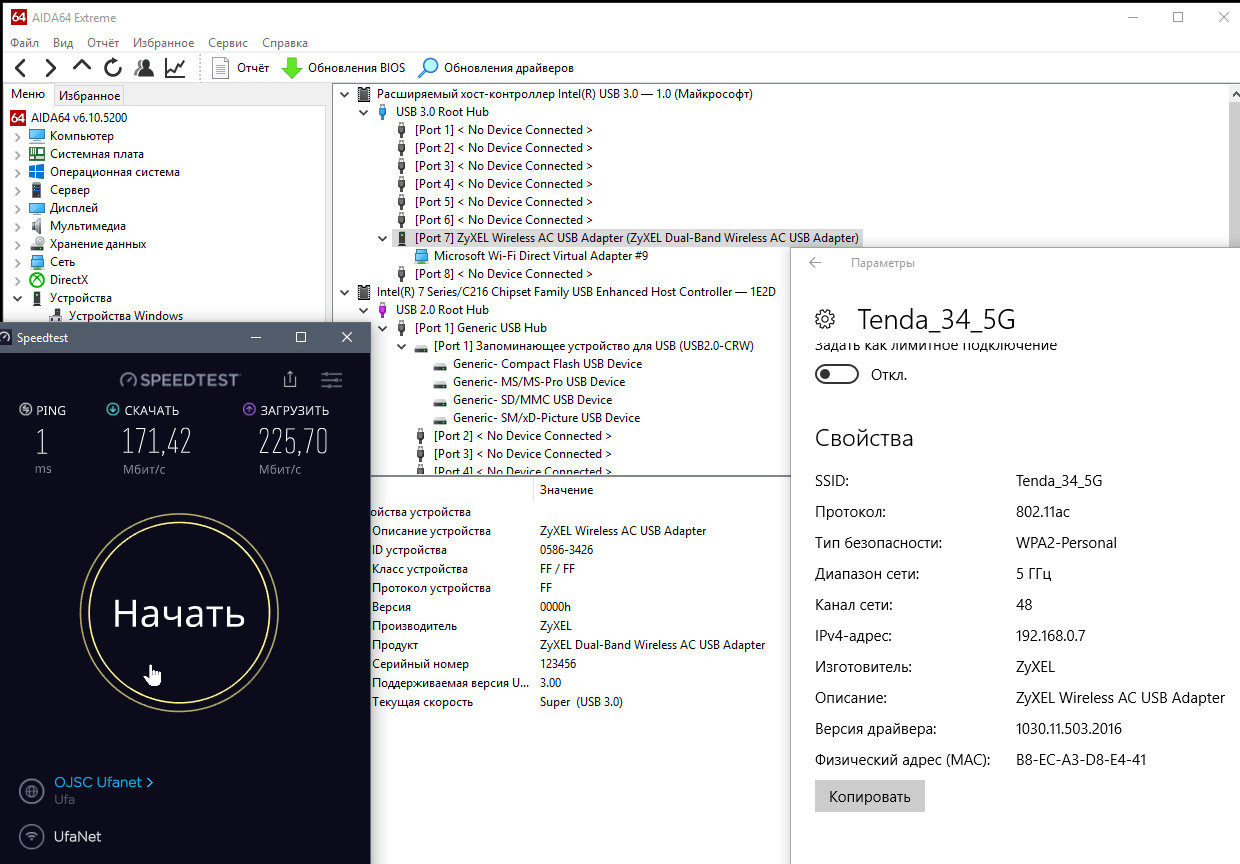Expand the Компьютер tree node
Image resolution: width=1240 pixels, height=864 pixels.
[x=17, y=136]
